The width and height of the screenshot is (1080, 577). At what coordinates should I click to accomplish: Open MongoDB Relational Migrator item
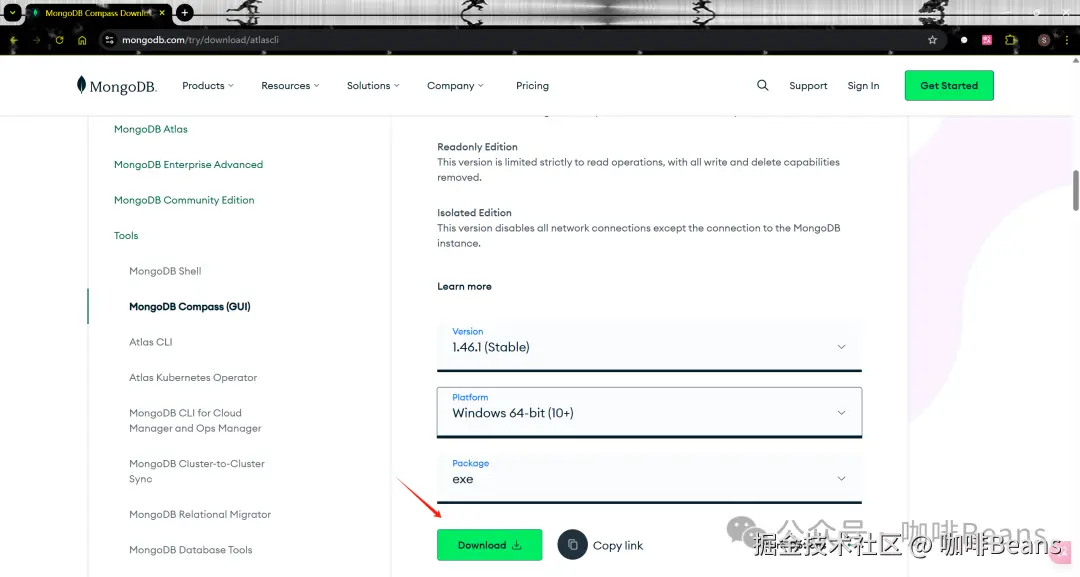click(200, 514)
